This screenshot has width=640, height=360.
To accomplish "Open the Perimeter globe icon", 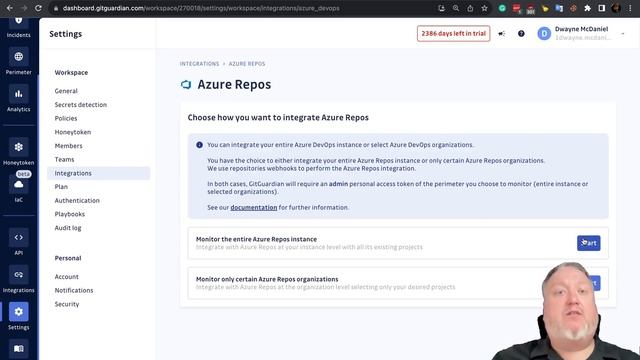I will pos(18,57).
